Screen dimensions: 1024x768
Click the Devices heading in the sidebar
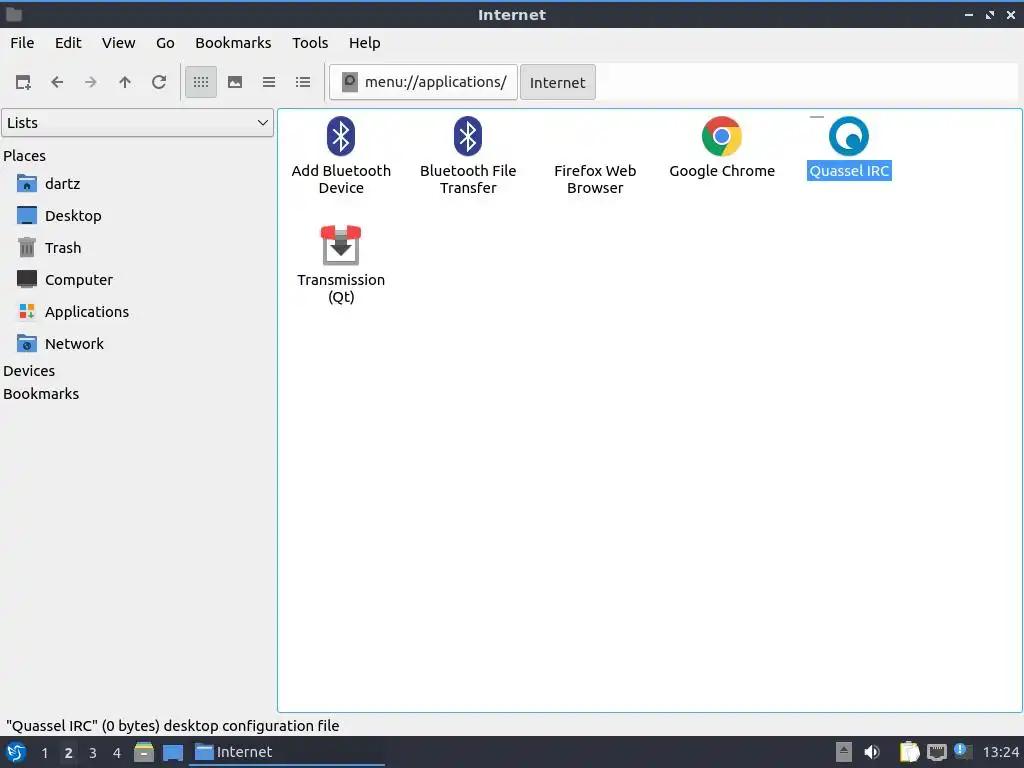tap(29, 371)
